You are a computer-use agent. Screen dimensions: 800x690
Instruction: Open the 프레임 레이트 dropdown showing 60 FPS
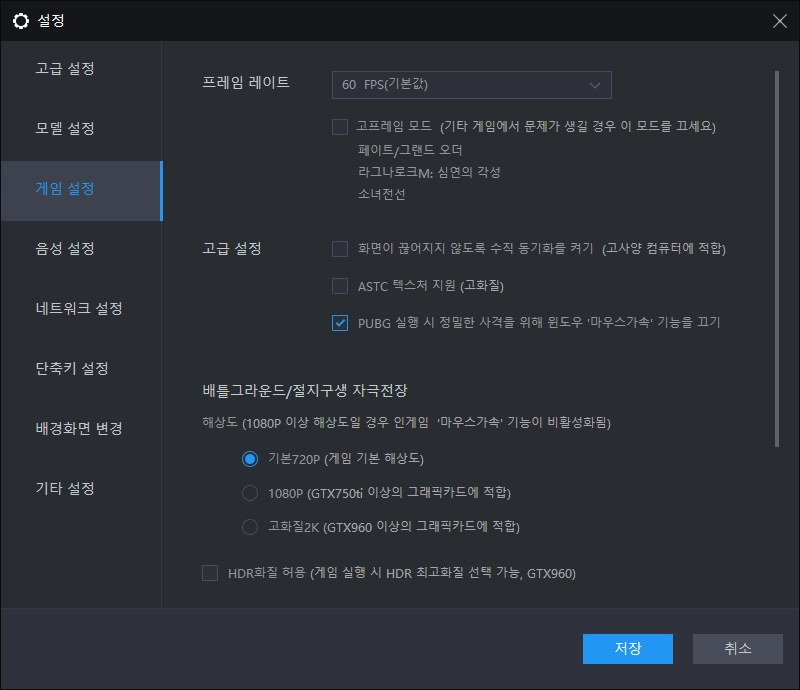[x=470, y=84]
